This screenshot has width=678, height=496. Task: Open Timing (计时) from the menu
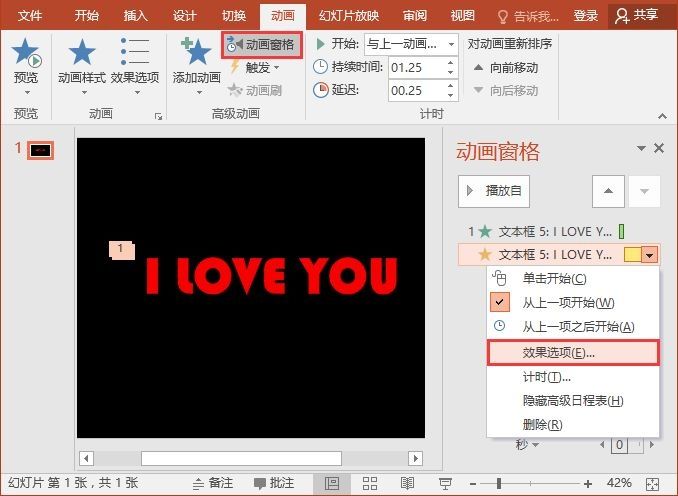click(x=573, y=377)
